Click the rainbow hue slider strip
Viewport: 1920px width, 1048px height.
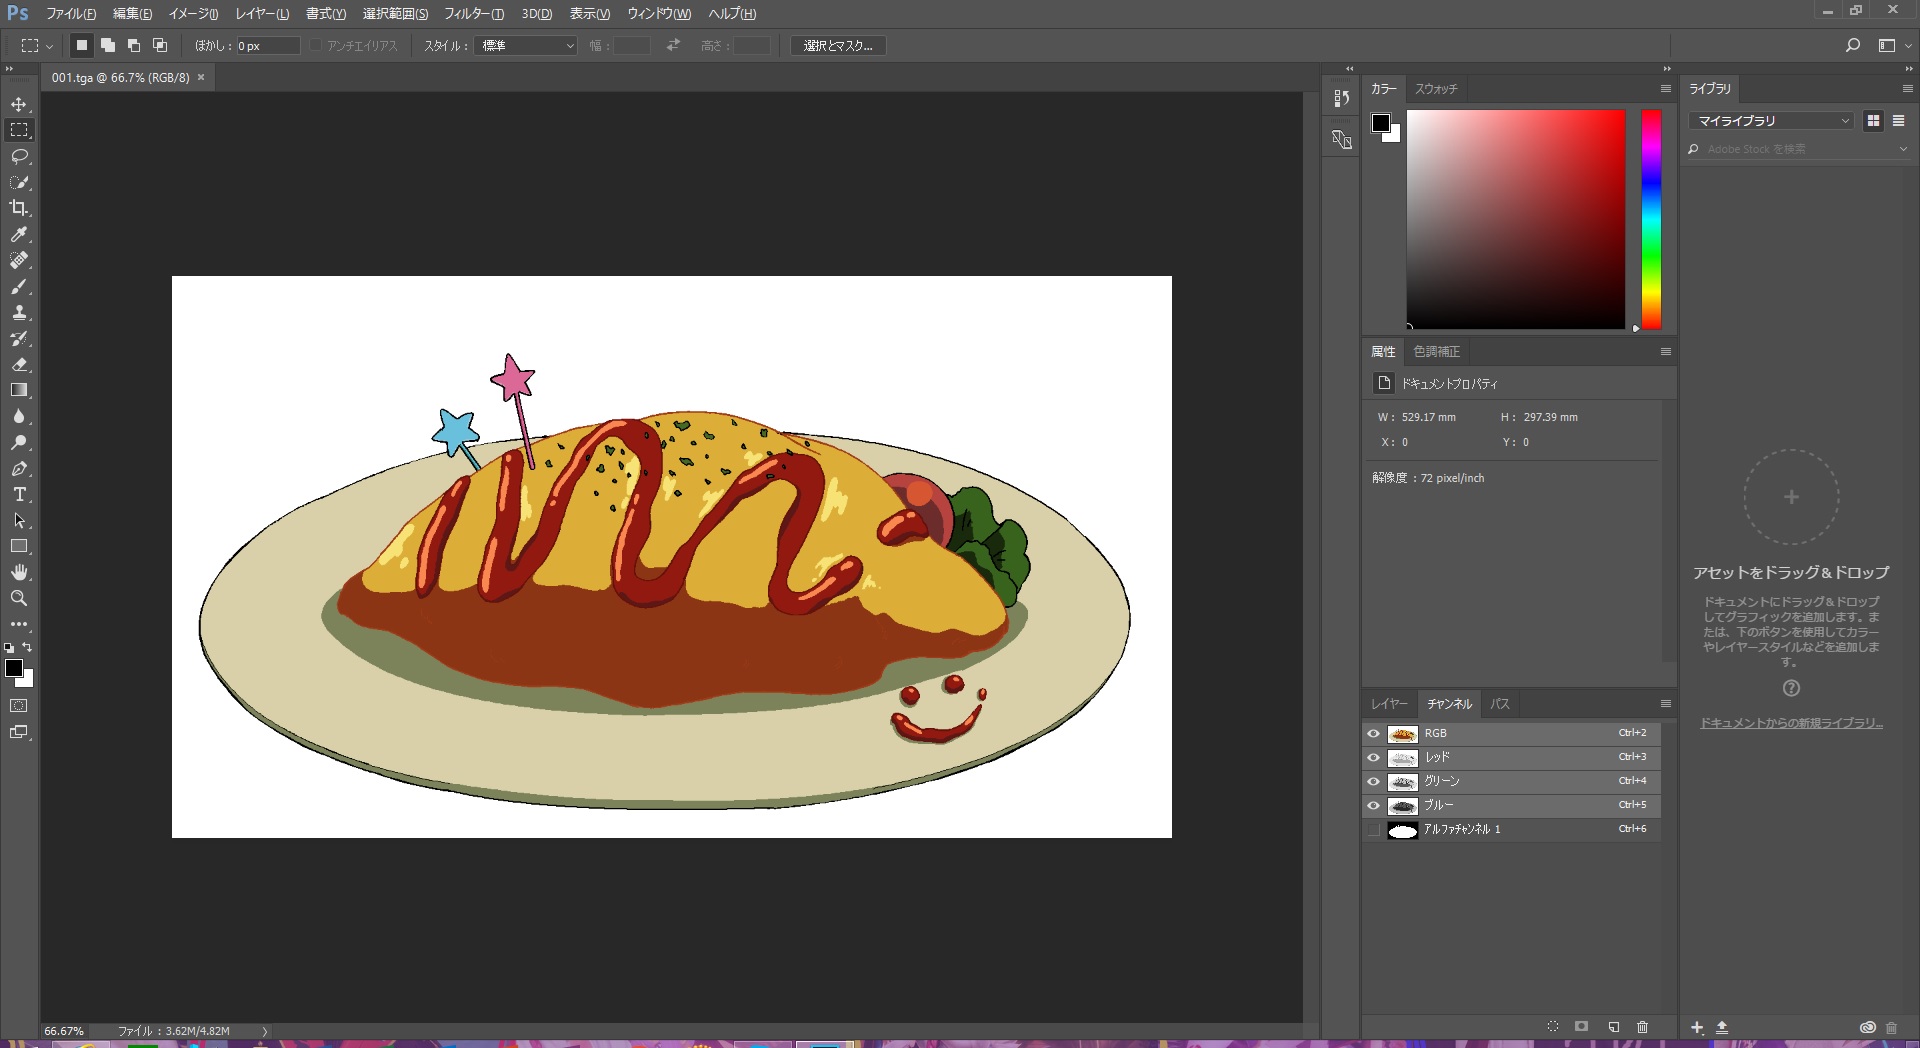pos(1651,220)
